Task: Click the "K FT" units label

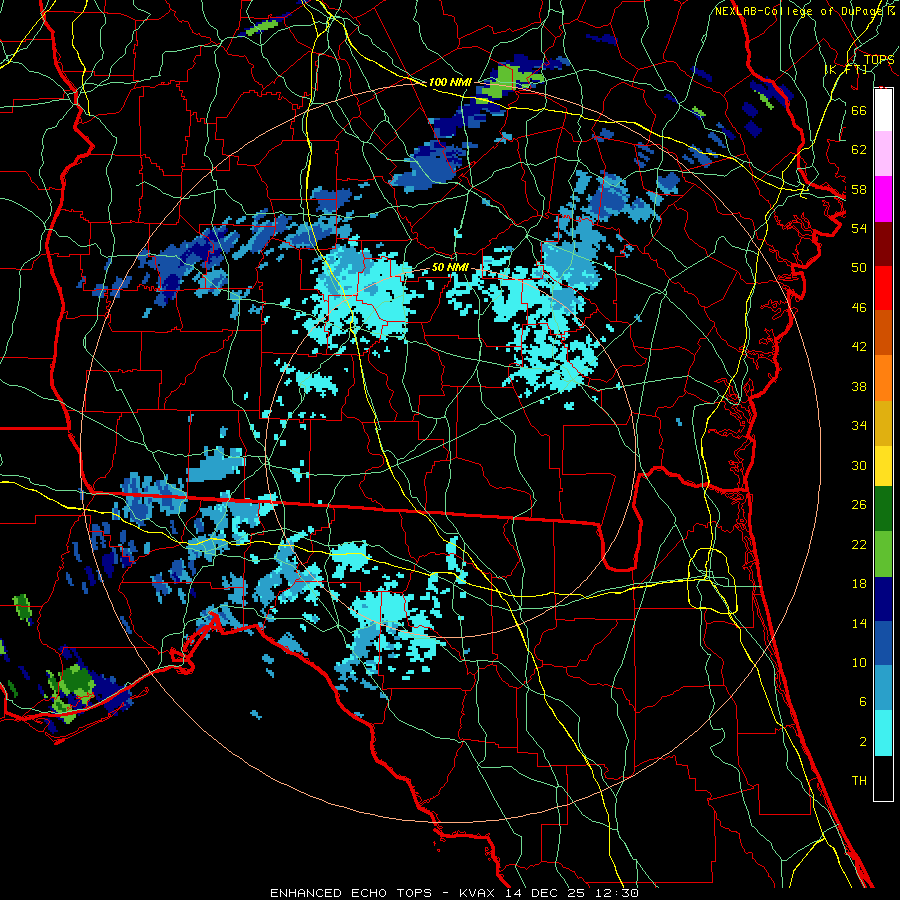Action: coord(846,69)
